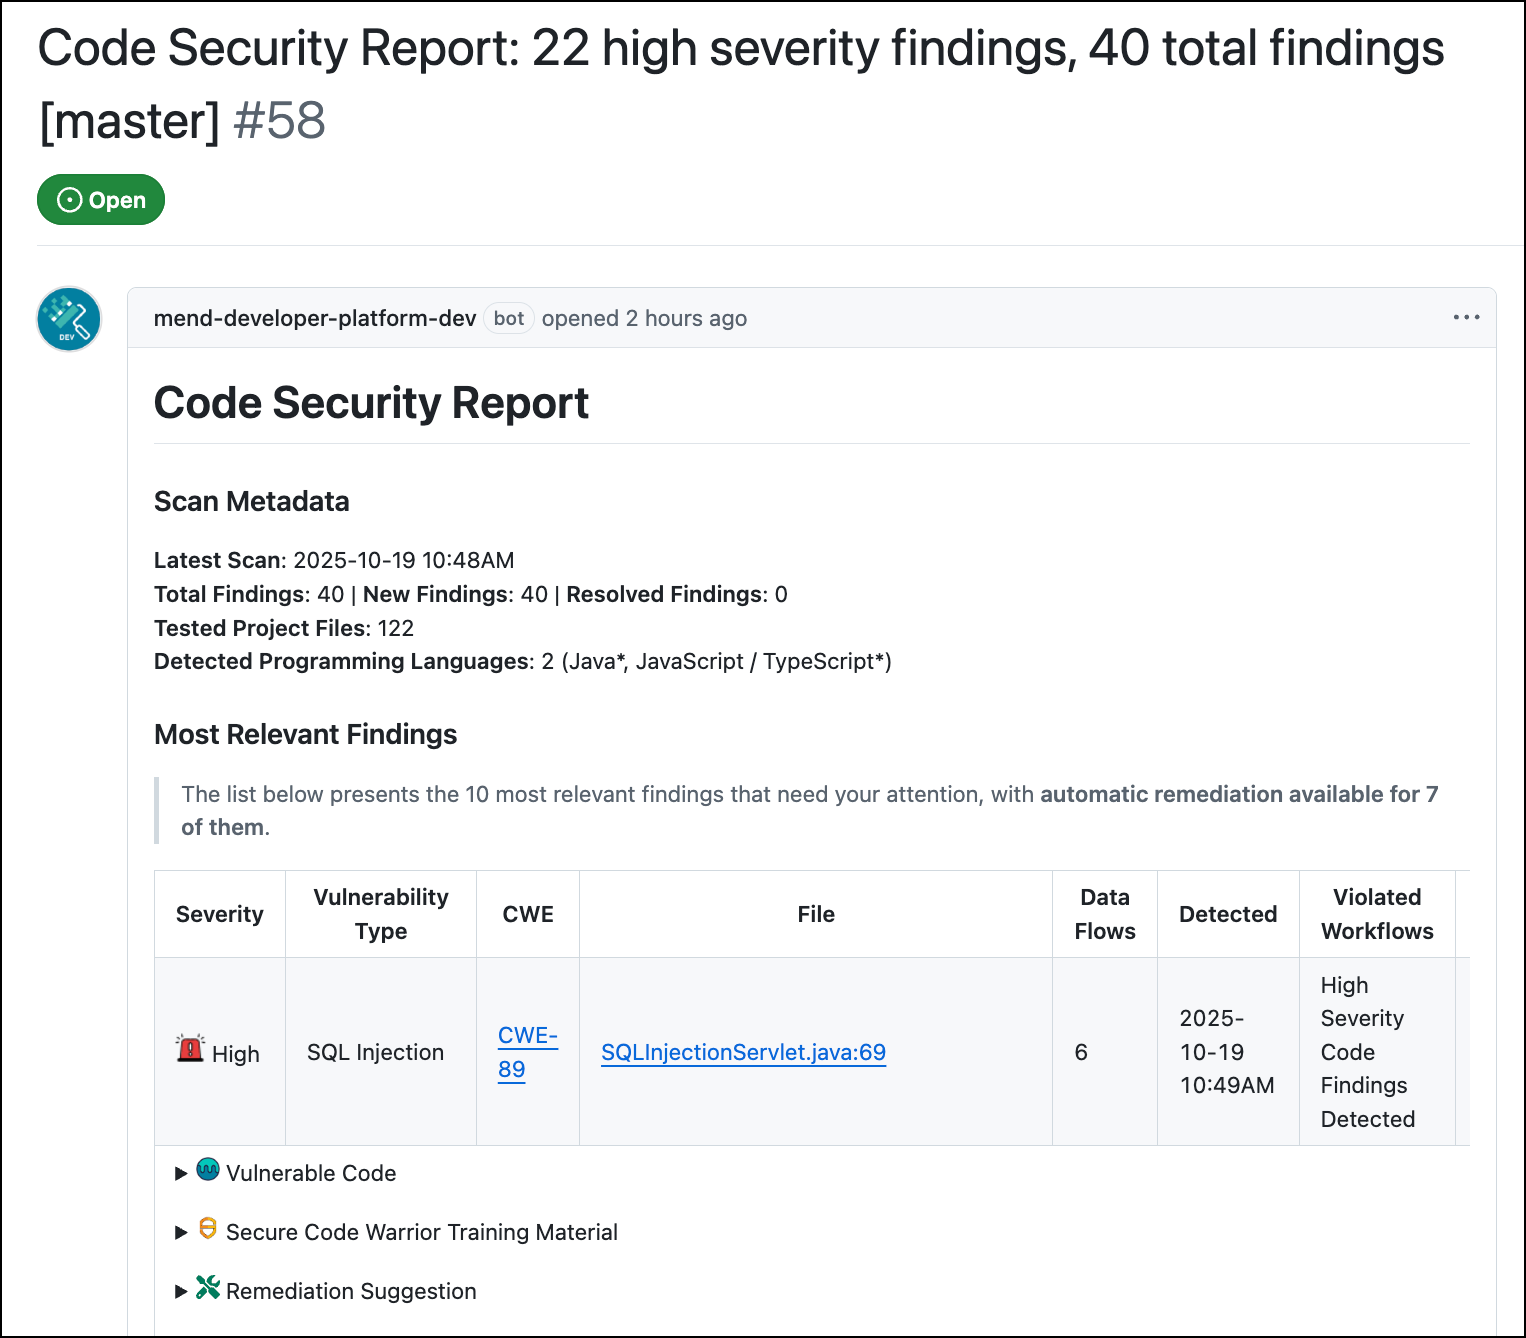Image resolution: width=1526 pixels, height=1338 pixels.
Task: Click the bot label badge
Action: tap(509, 318)
